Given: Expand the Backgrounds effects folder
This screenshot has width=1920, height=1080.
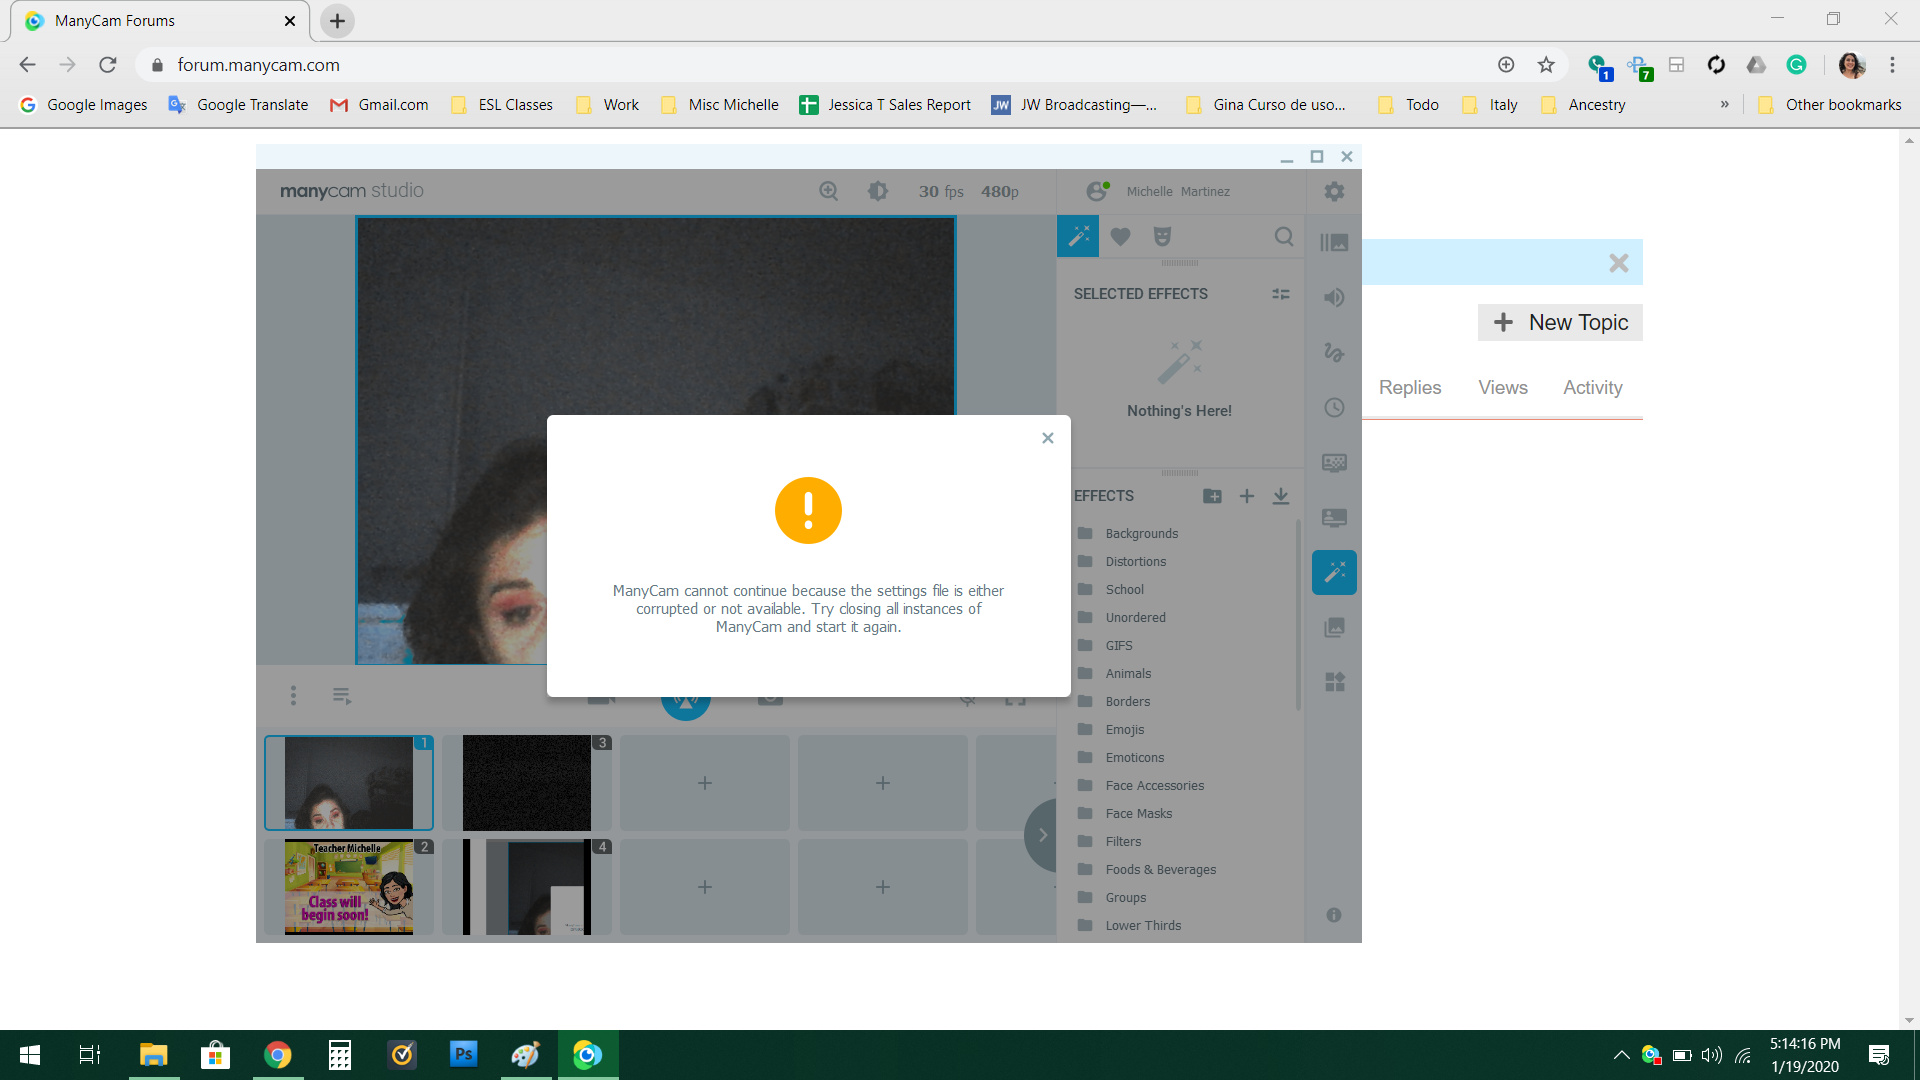Looking at the screenshot, I should 1128,533.
